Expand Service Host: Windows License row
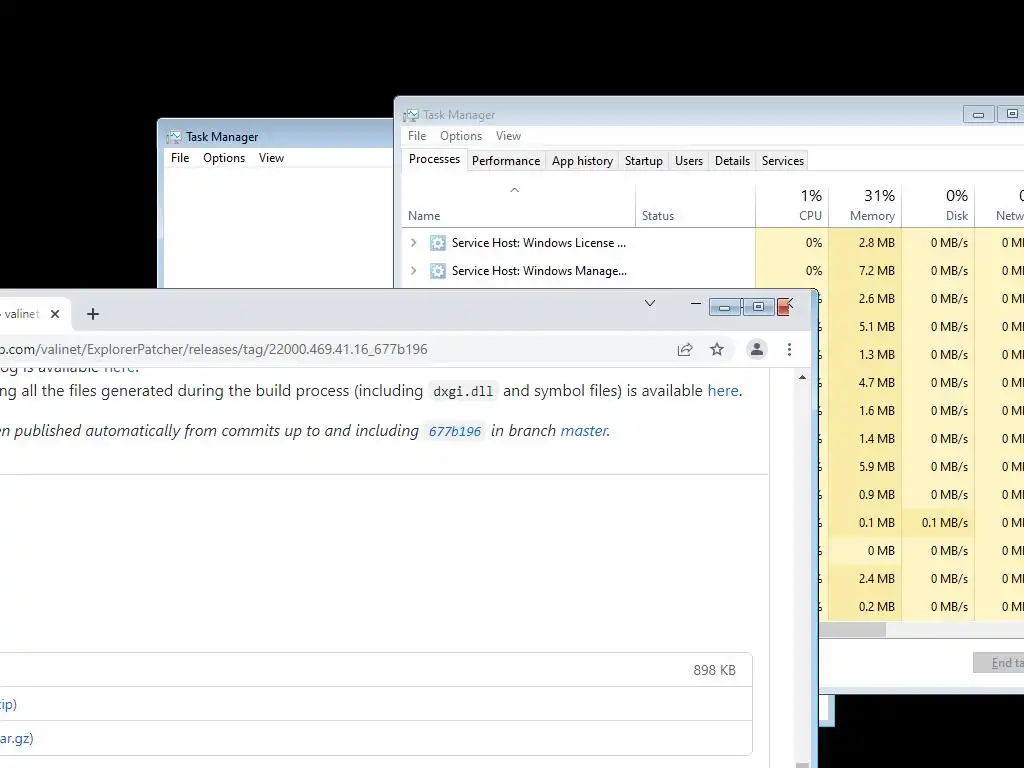 413,243
